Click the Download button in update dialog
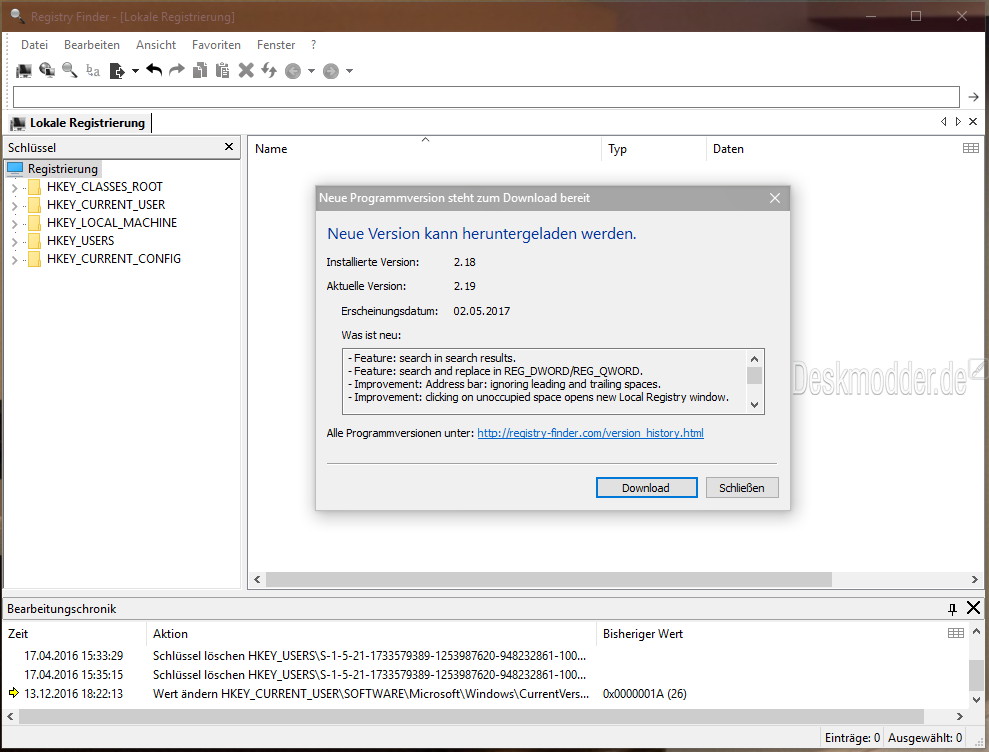This screenshot has height=752, width=989. coord(647,488)
